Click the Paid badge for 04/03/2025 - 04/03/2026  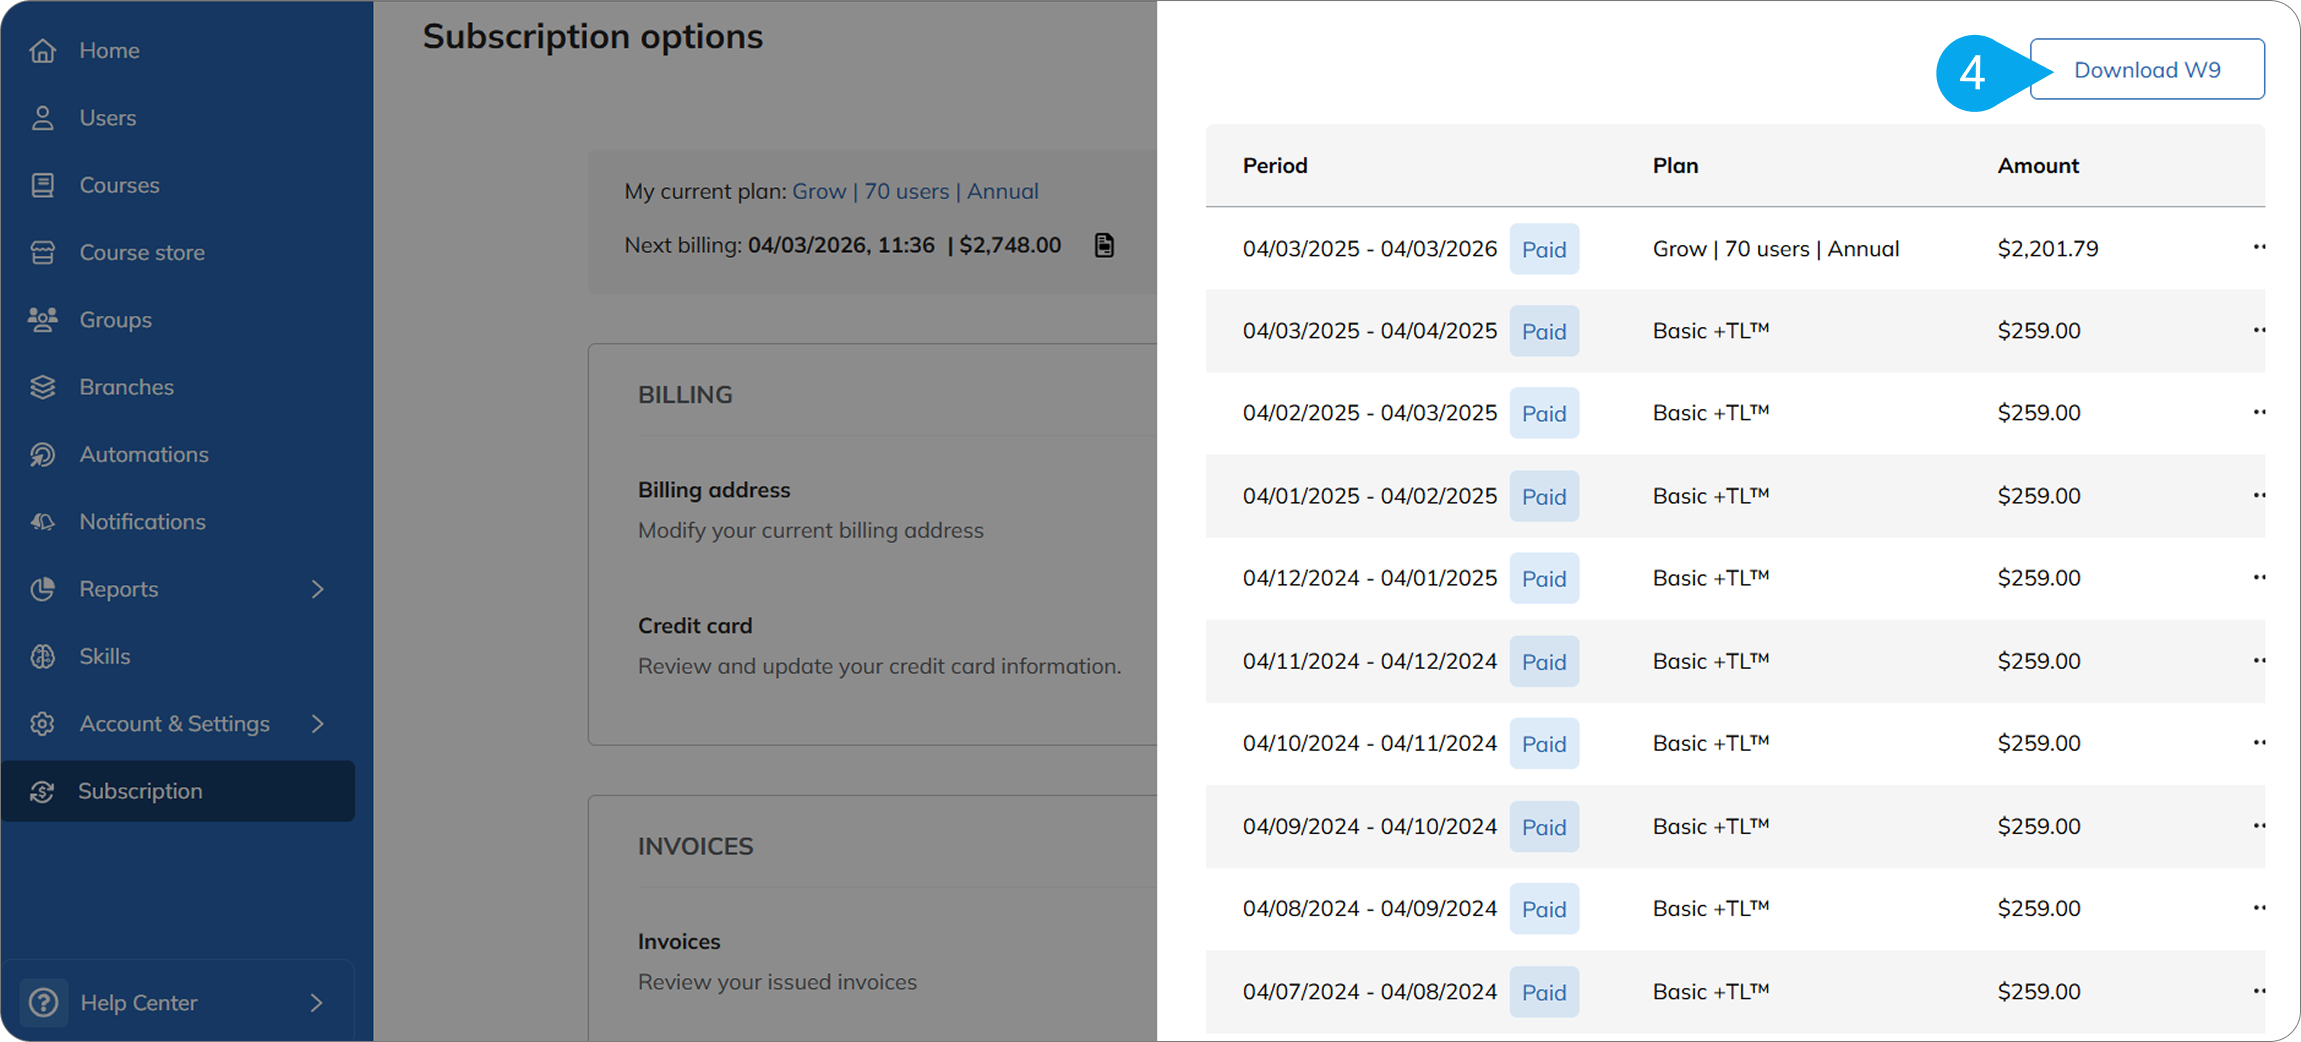(x=1544, y=249)
